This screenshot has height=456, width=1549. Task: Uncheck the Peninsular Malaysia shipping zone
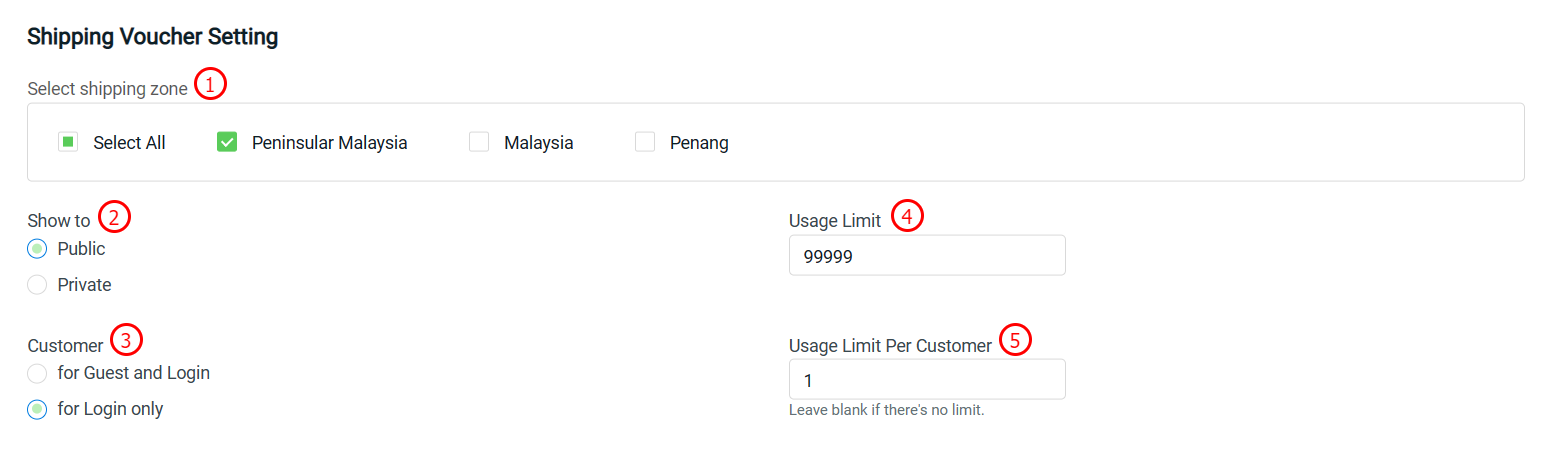[227, 142]
